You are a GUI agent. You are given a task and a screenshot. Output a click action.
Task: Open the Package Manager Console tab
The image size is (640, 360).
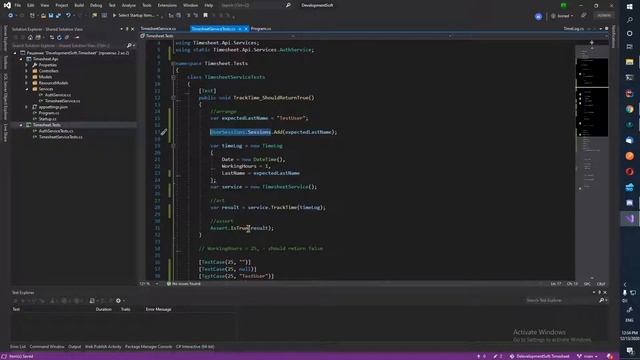[149, 347]
